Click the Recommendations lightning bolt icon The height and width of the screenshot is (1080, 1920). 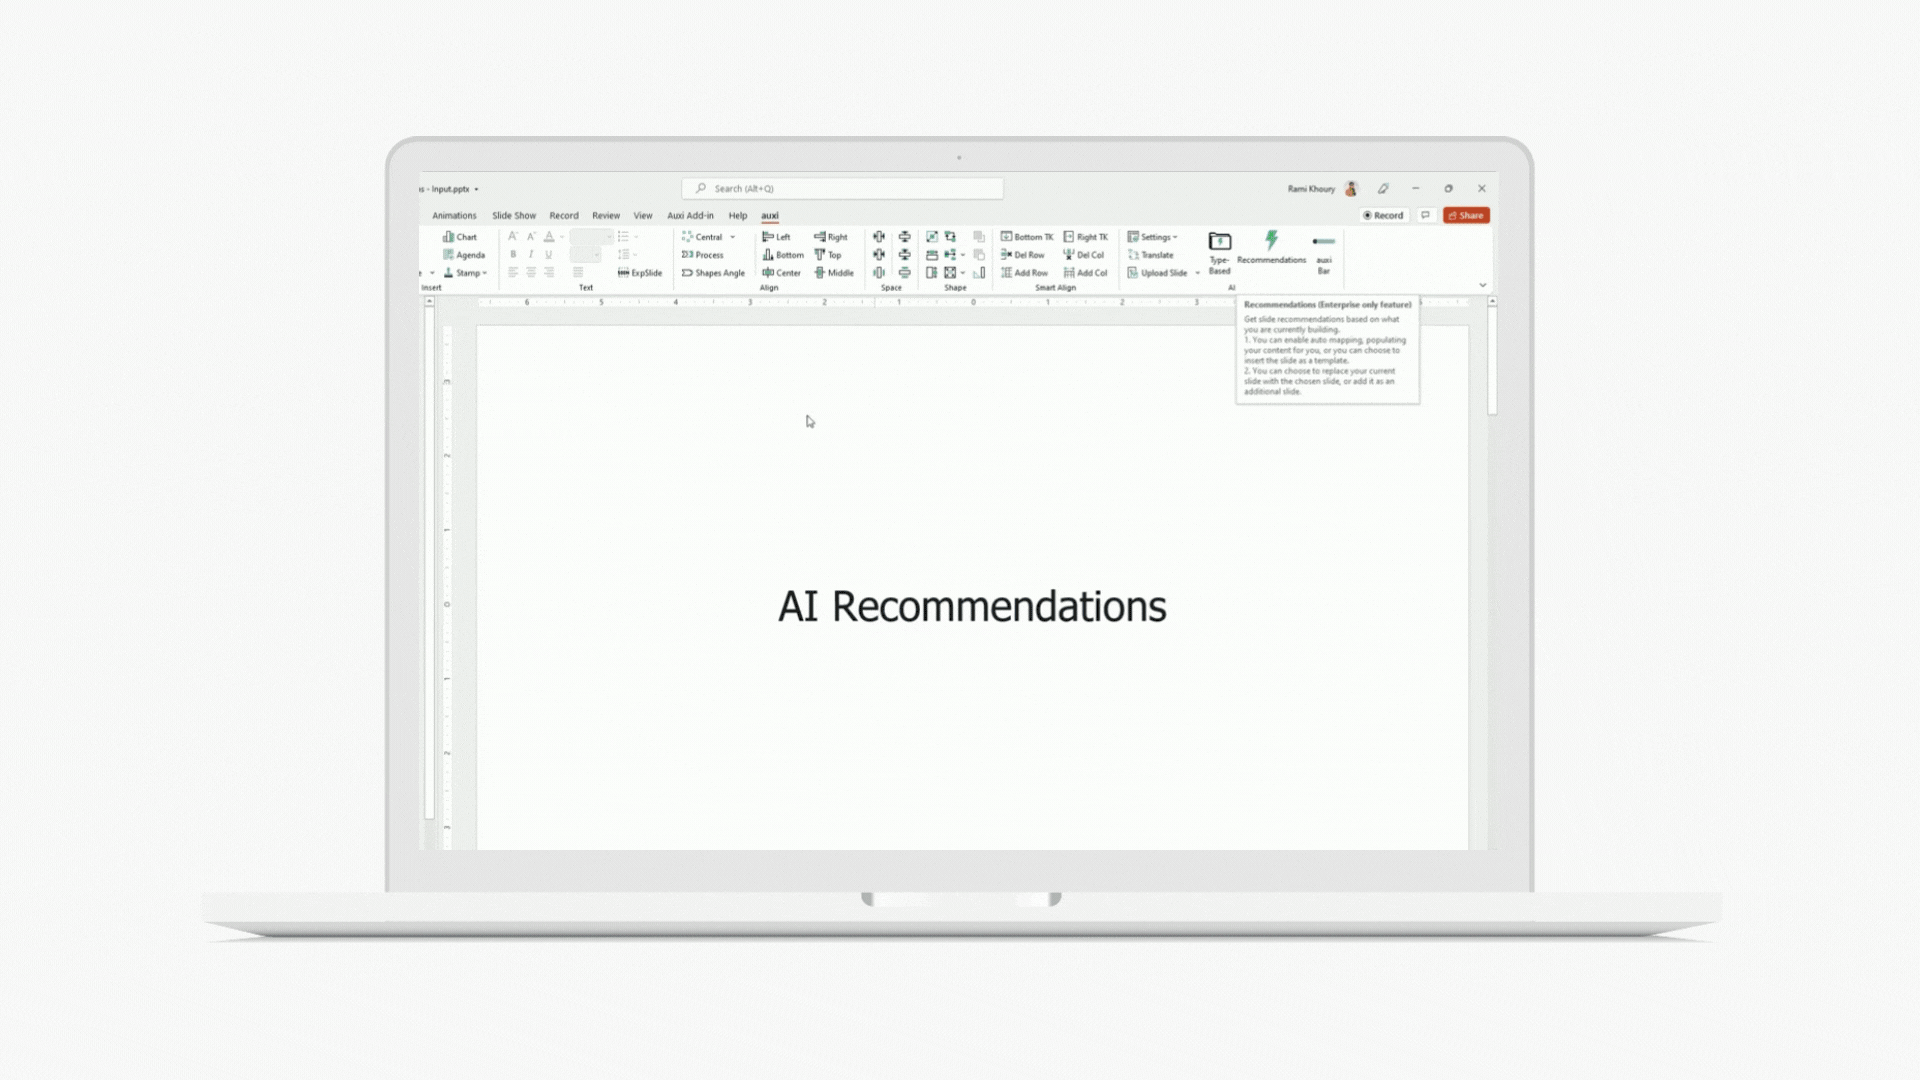[1271, 241]
